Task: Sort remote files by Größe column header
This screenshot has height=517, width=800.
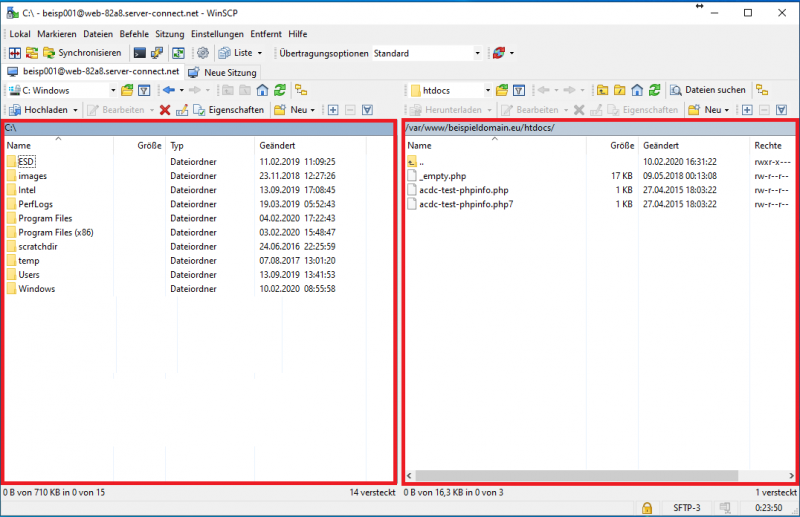Action: [x=622, y=146]
